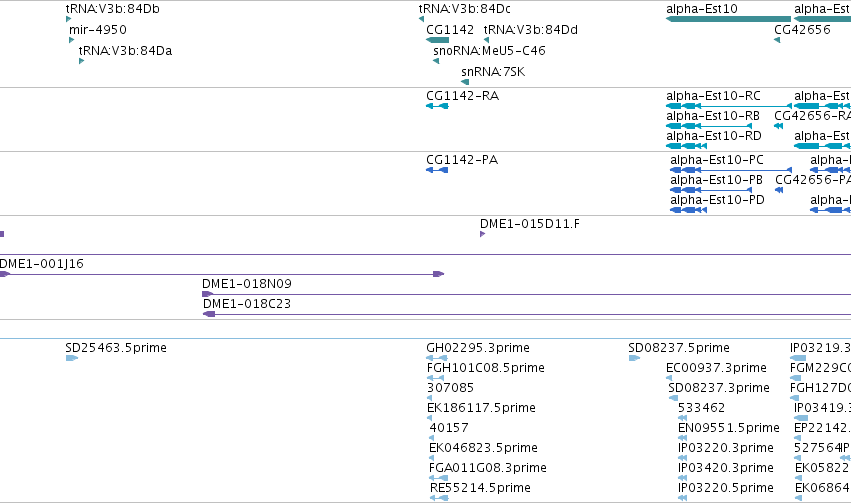This screenshot has height=503, width=851.
Task: Click the DME1-015D11.F marker arrow
Action: click(x=482, y=234)
